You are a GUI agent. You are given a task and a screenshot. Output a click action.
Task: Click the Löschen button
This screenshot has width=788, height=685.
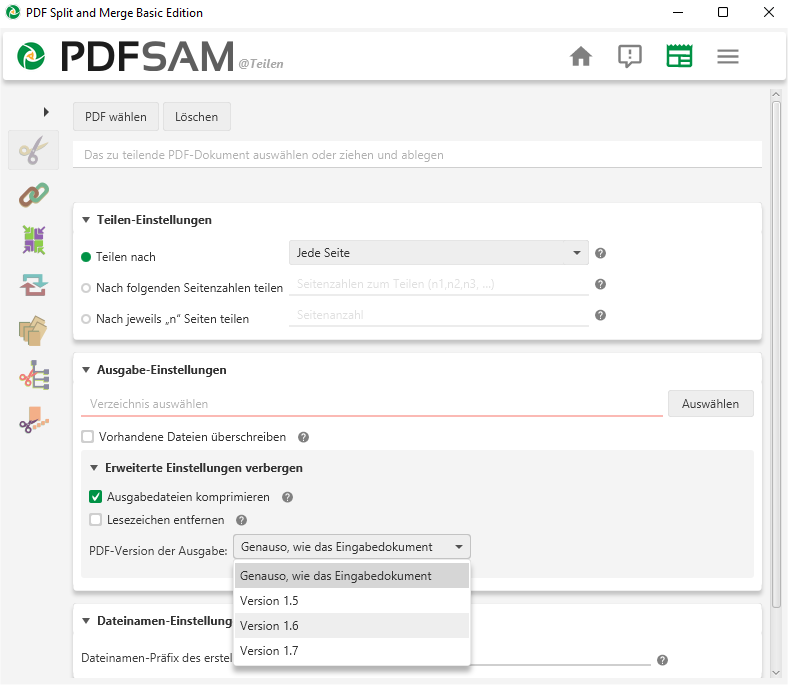point(196,117)
